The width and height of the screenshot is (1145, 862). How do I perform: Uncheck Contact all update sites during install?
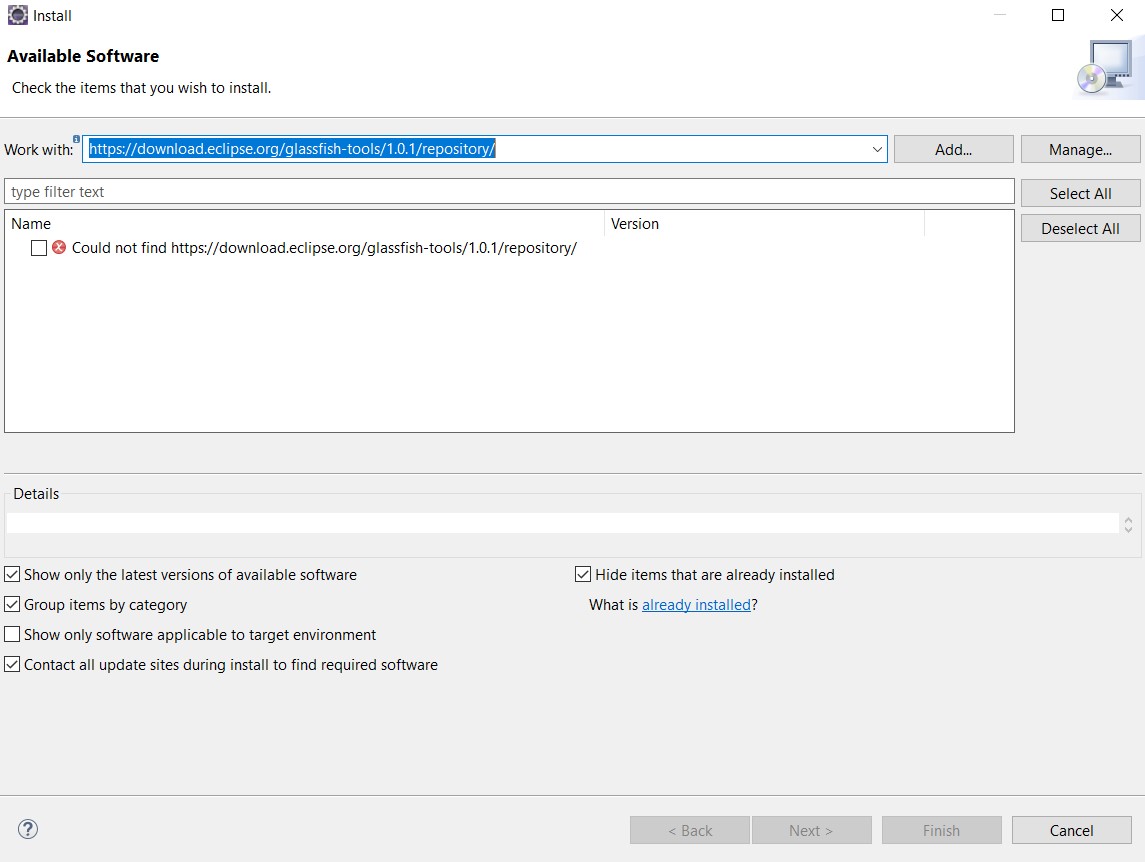(12, 664)
